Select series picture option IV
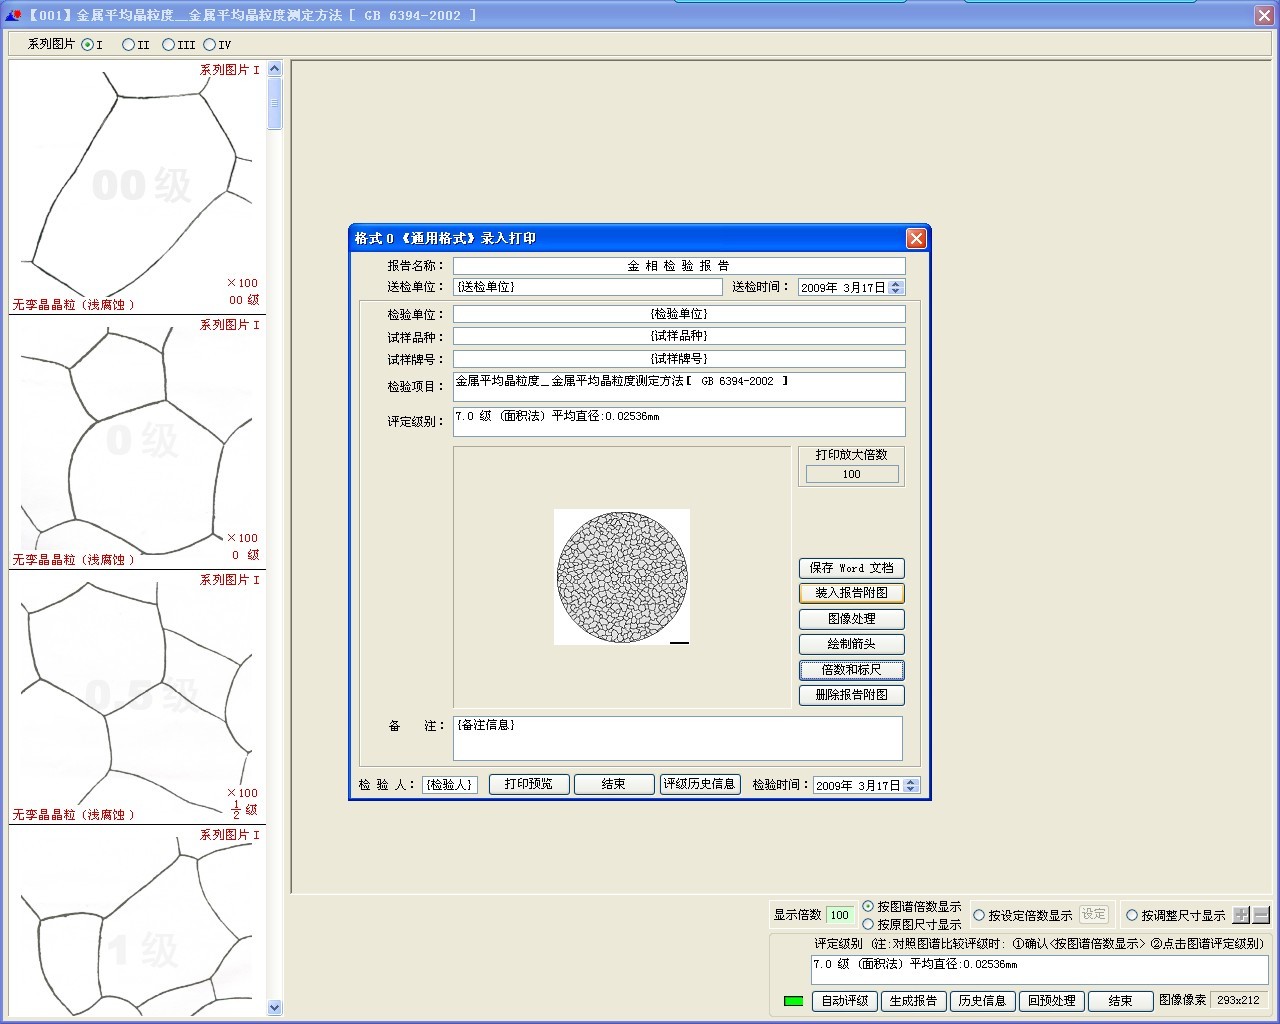 209,45
